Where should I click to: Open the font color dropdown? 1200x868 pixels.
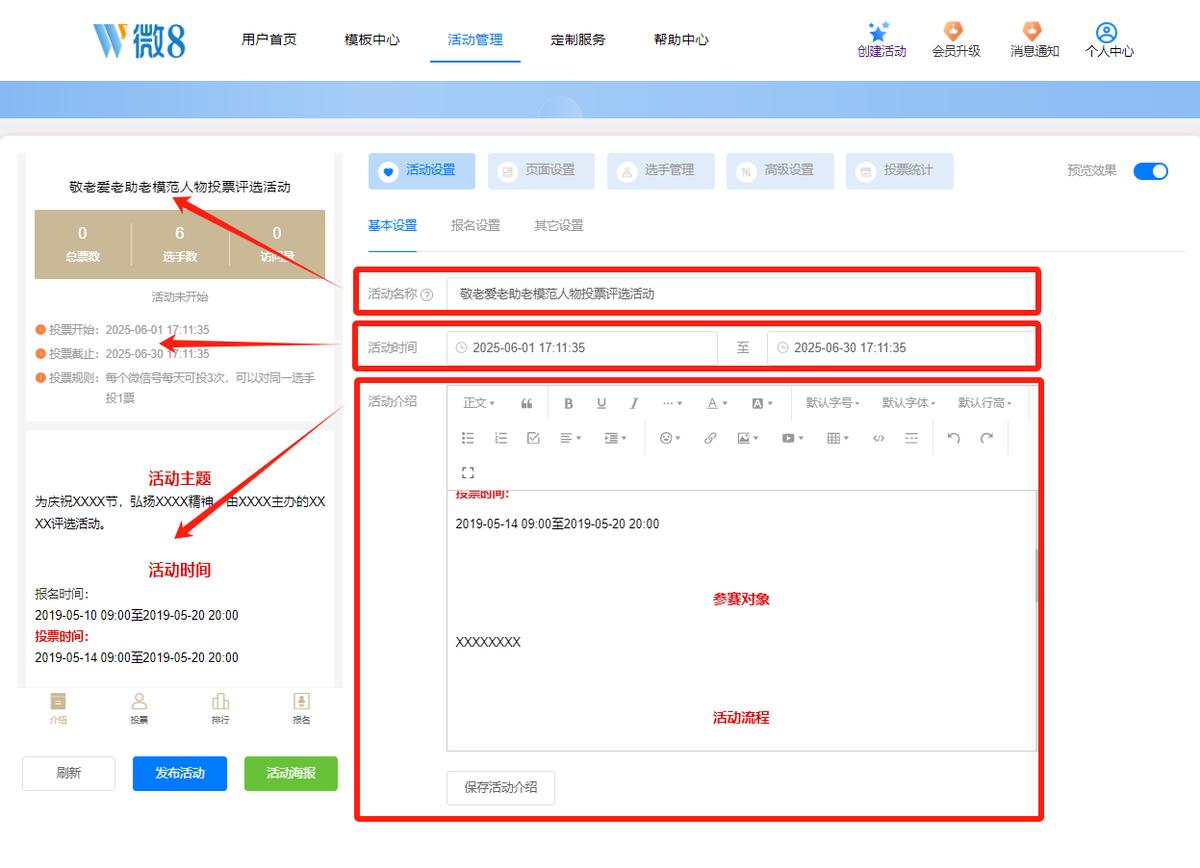pyautogui.click(x=717, y=403)
